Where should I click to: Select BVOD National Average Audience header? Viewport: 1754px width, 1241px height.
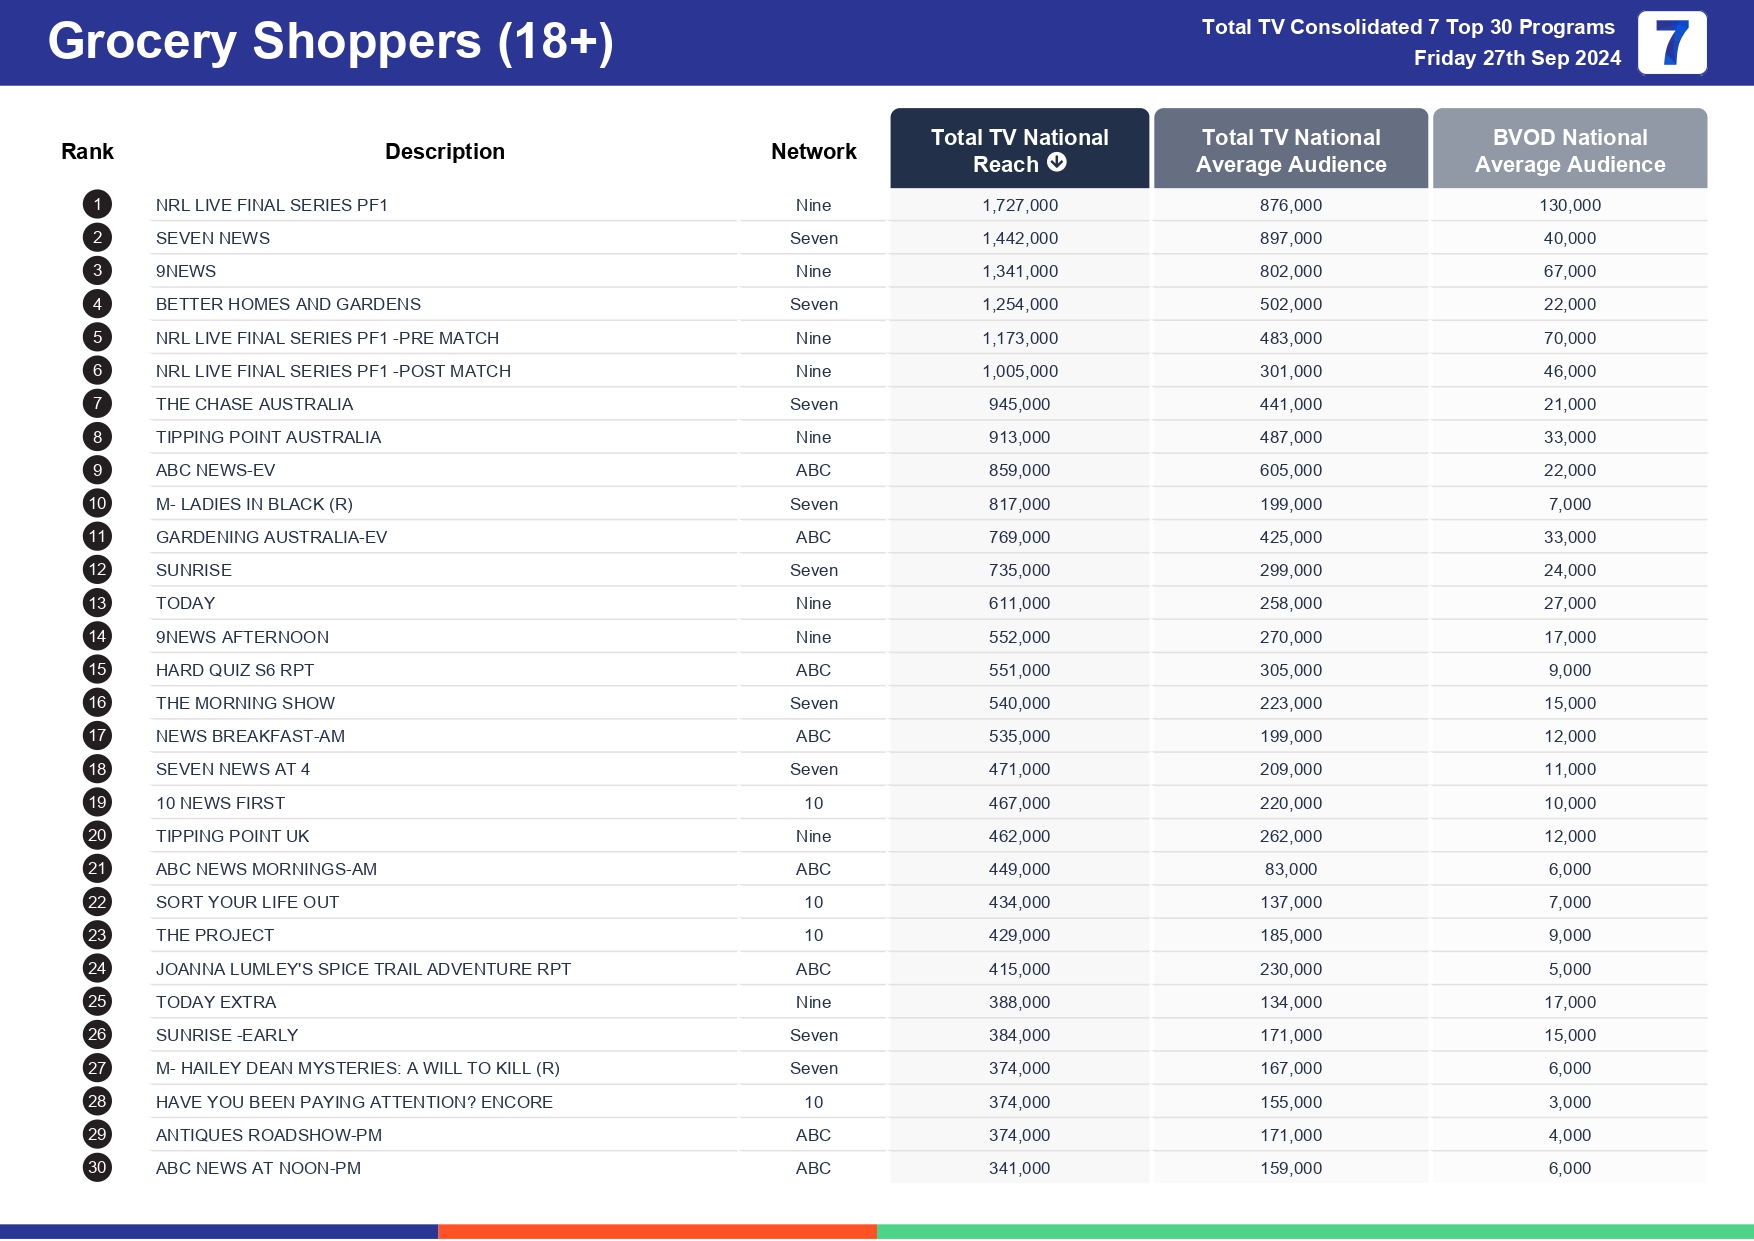[x=1569, y=150]
